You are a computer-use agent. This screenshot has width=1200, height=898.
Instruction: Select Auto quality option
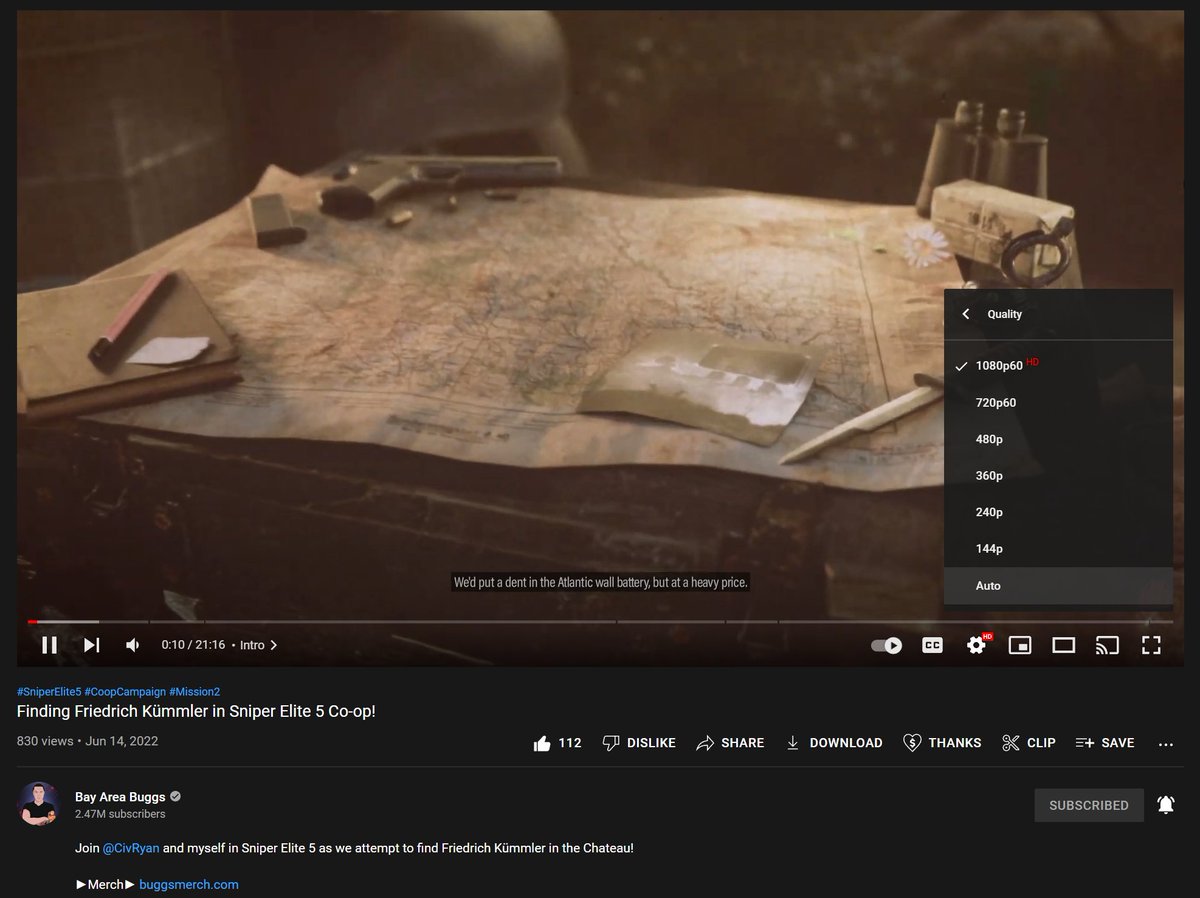pos(1058,586)
